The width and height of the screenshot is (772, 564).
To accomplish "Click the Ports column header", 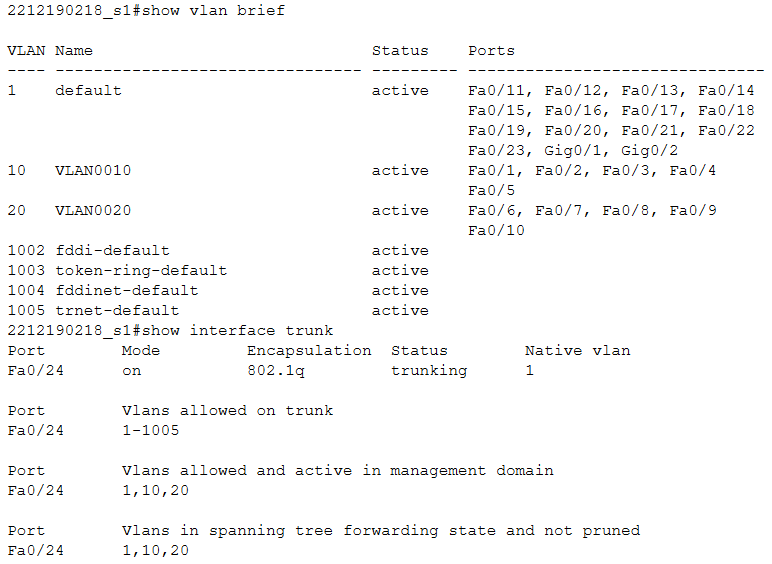I will click(x=491, y=50).
